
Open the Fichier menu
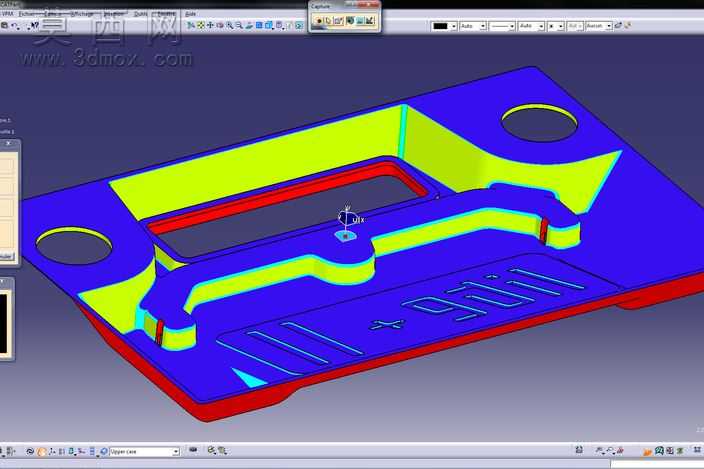coord(27,14)
